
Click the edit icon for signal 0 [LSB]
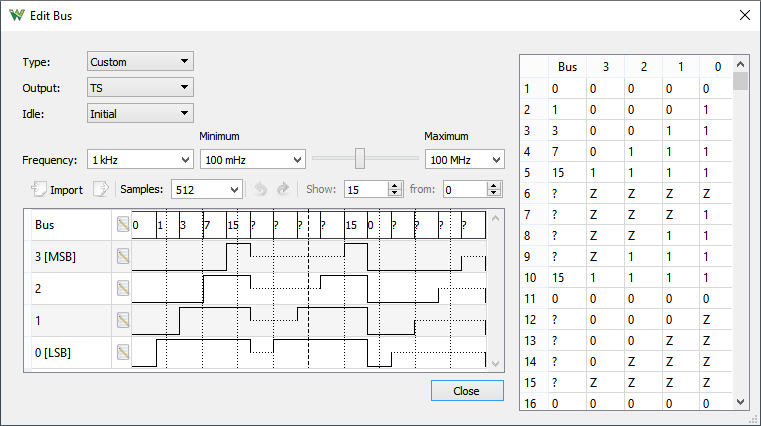(x=123, y=352)
